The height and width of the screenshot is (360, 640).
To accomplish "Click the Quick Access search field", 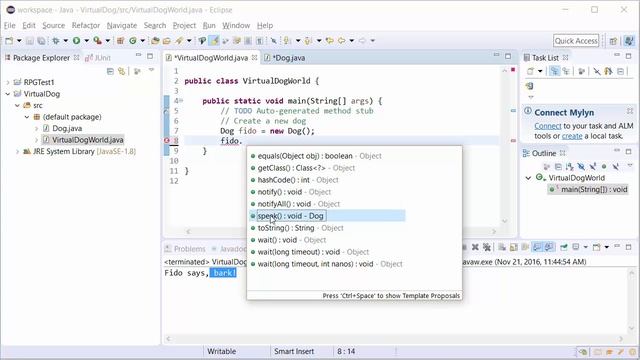I will point(576,41).
